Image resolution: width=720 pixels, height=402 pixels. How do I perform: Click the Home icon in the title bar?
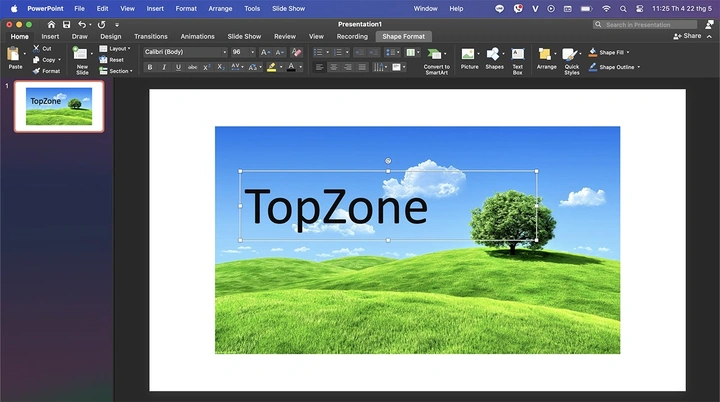click(x=51, y=24)
